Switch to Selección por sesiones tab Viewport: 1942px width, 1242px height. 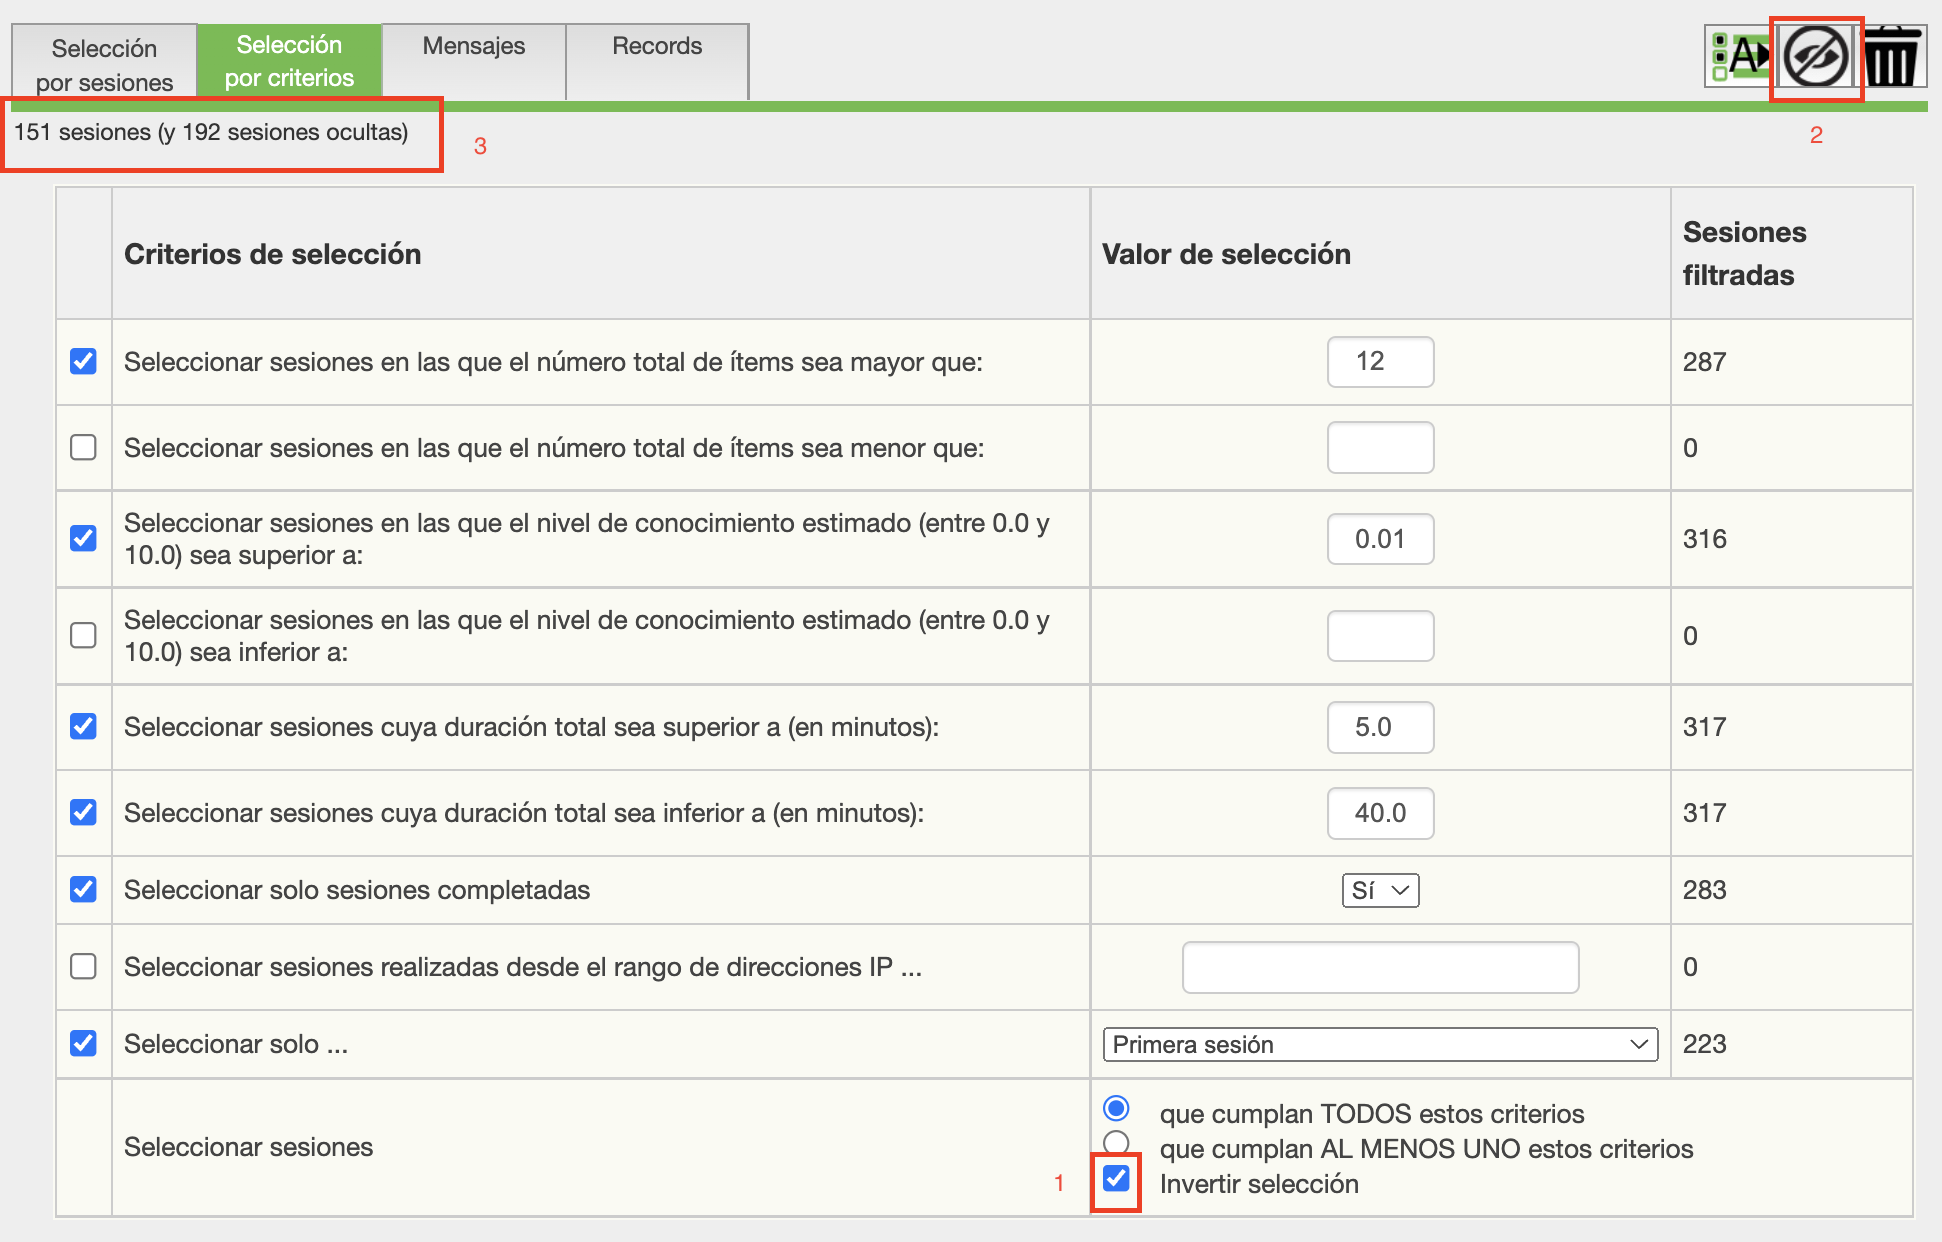[104, 64]
